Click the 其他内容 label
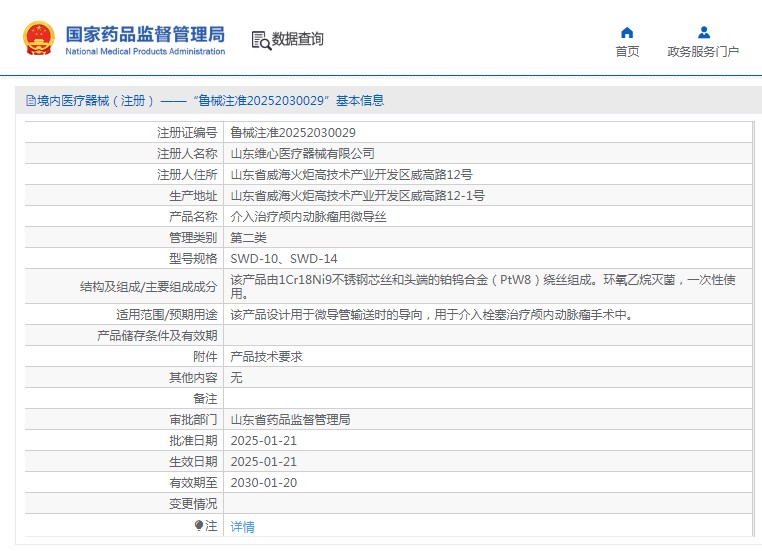The image size is (762, 551). tap(193, 378)
